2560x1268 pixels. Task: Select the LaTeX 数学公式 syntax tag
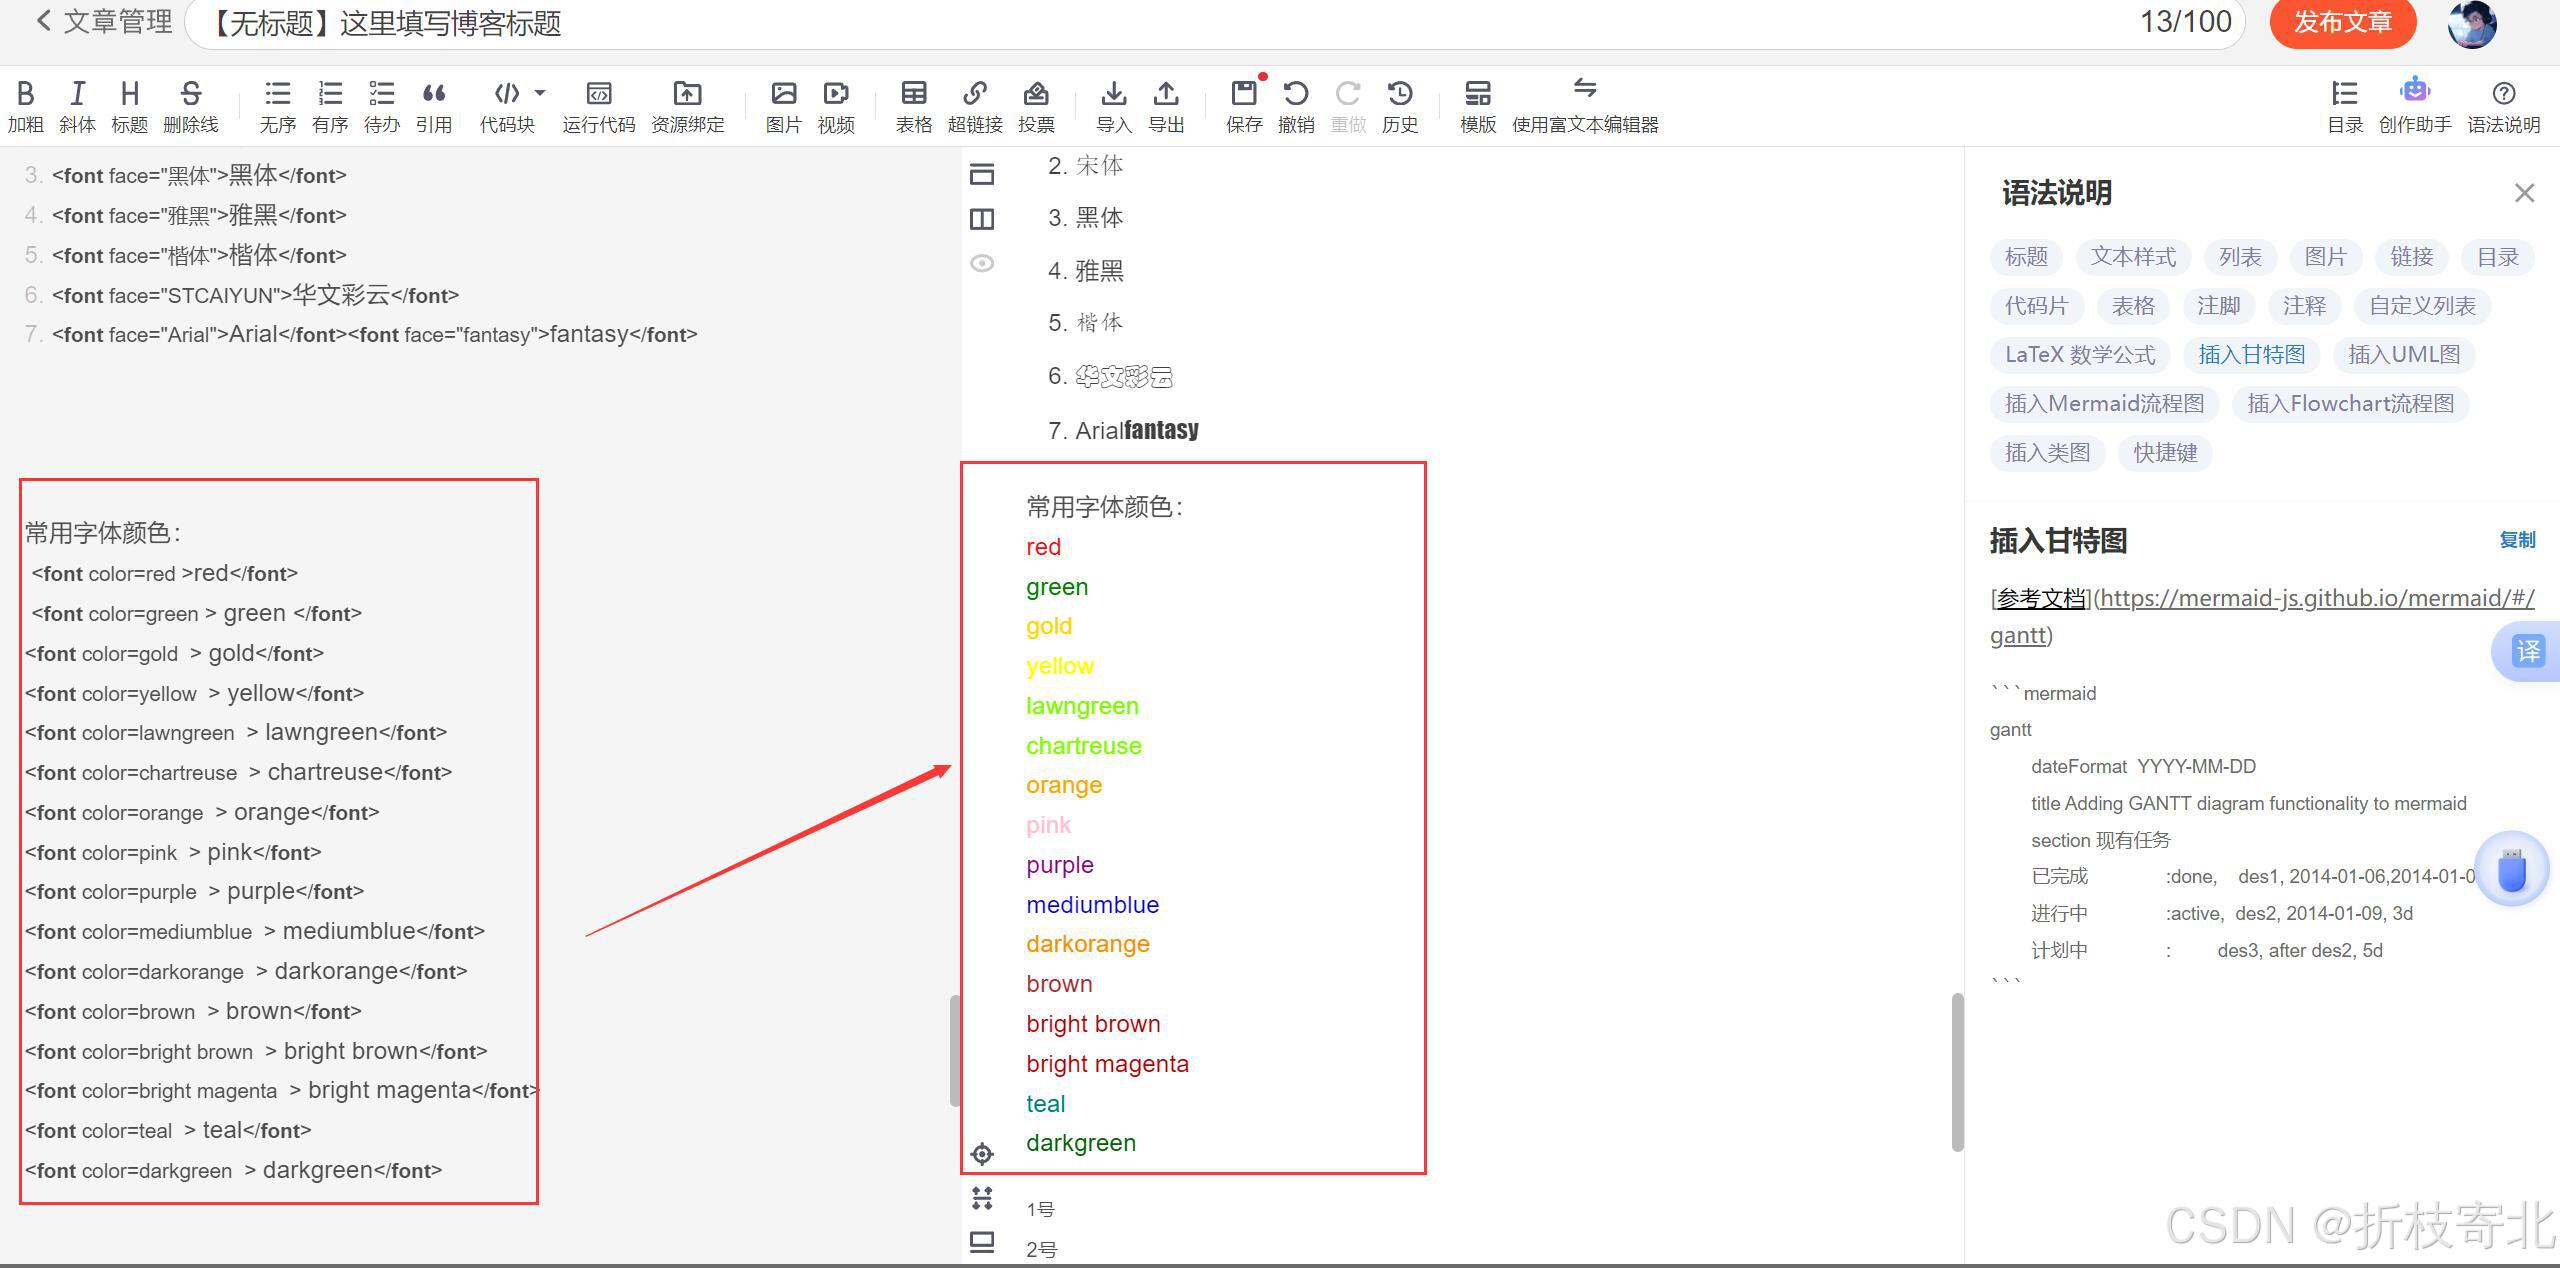(x=2080, y=355)
